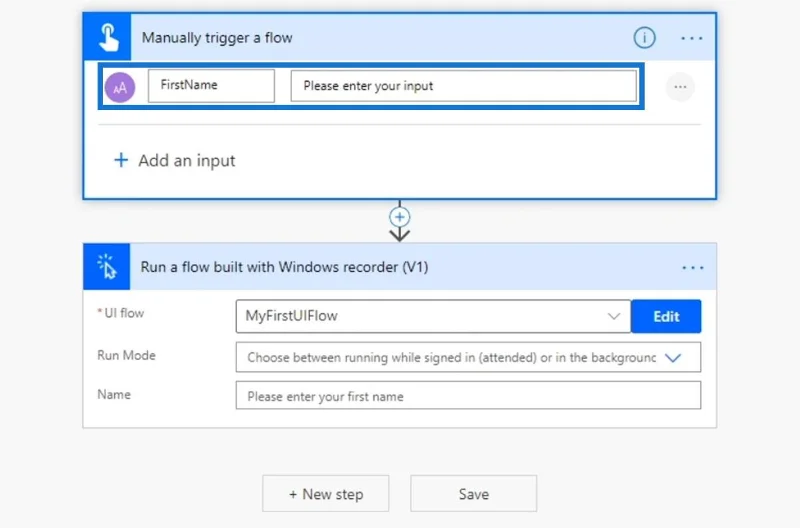Viewport: 800px width, 528px height.
Task: Add an input to the trigger
Action: (174, 161)
